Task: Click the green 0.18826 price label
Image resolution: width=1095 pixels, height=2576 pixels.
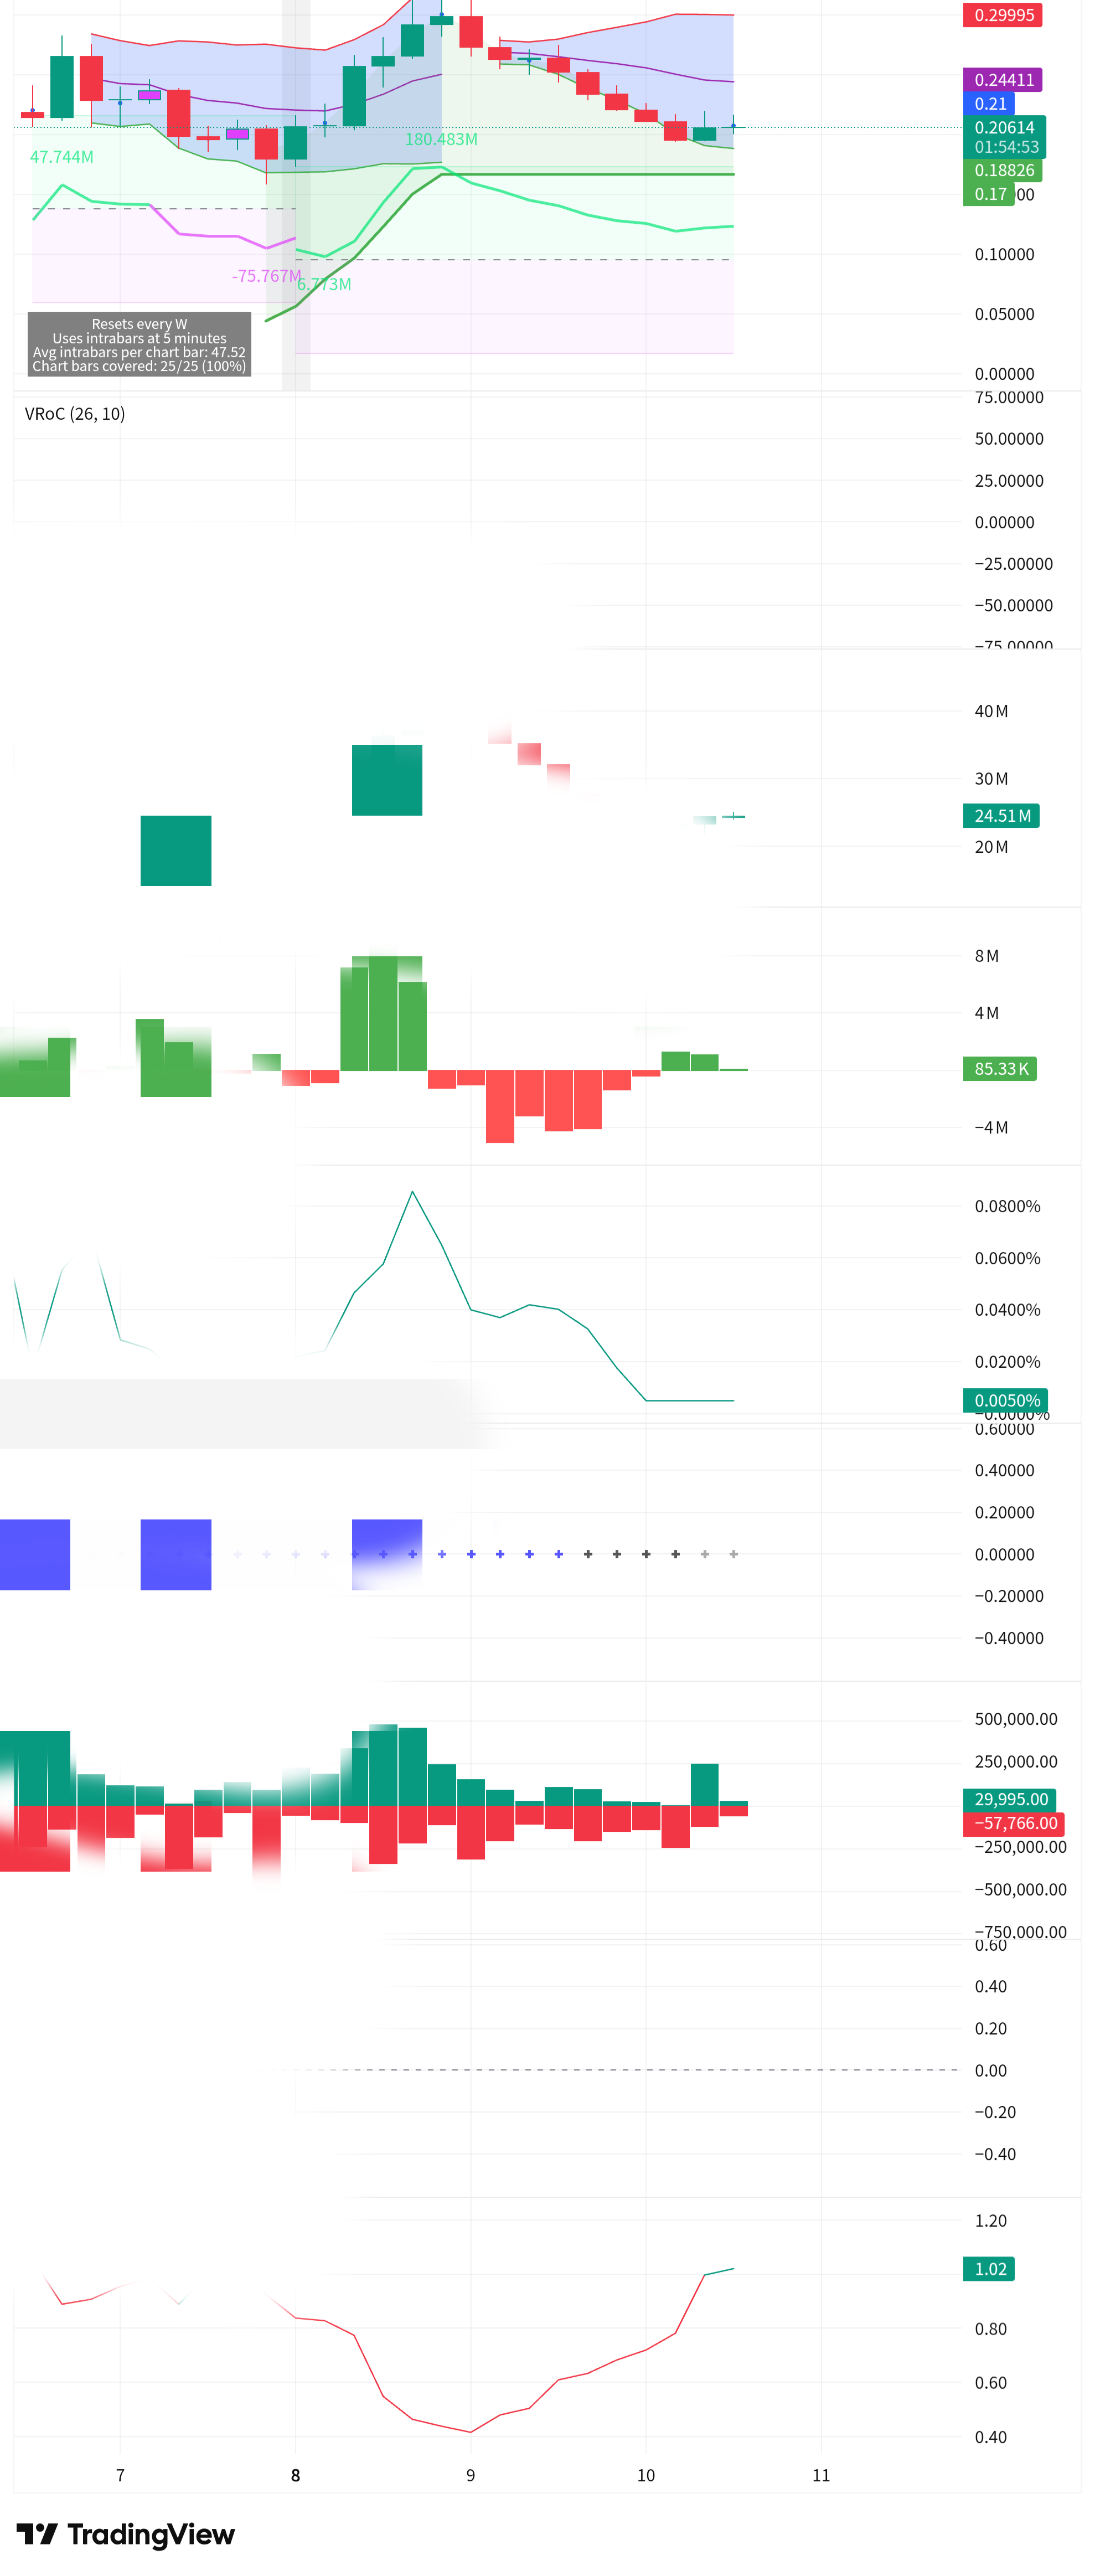Action: pyautogui.click(x=1002, y=170)
